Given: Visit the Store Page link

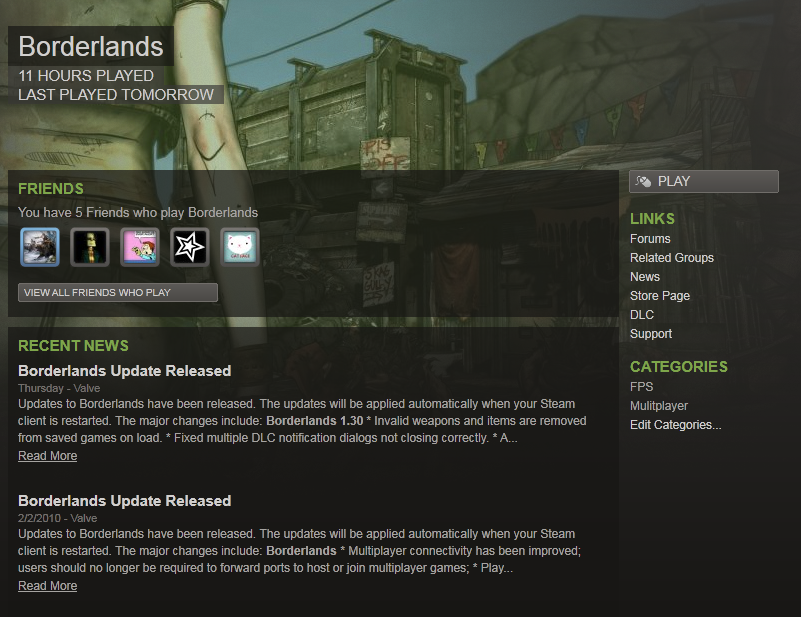Looking at the screenshot, I should (x=659, y=296).
